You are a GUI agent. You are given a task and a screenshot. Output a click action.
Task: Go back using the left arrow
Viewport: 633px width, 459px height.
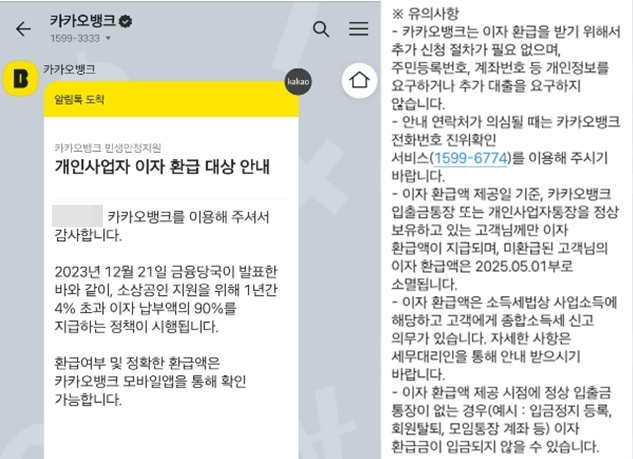pos(23,29)
